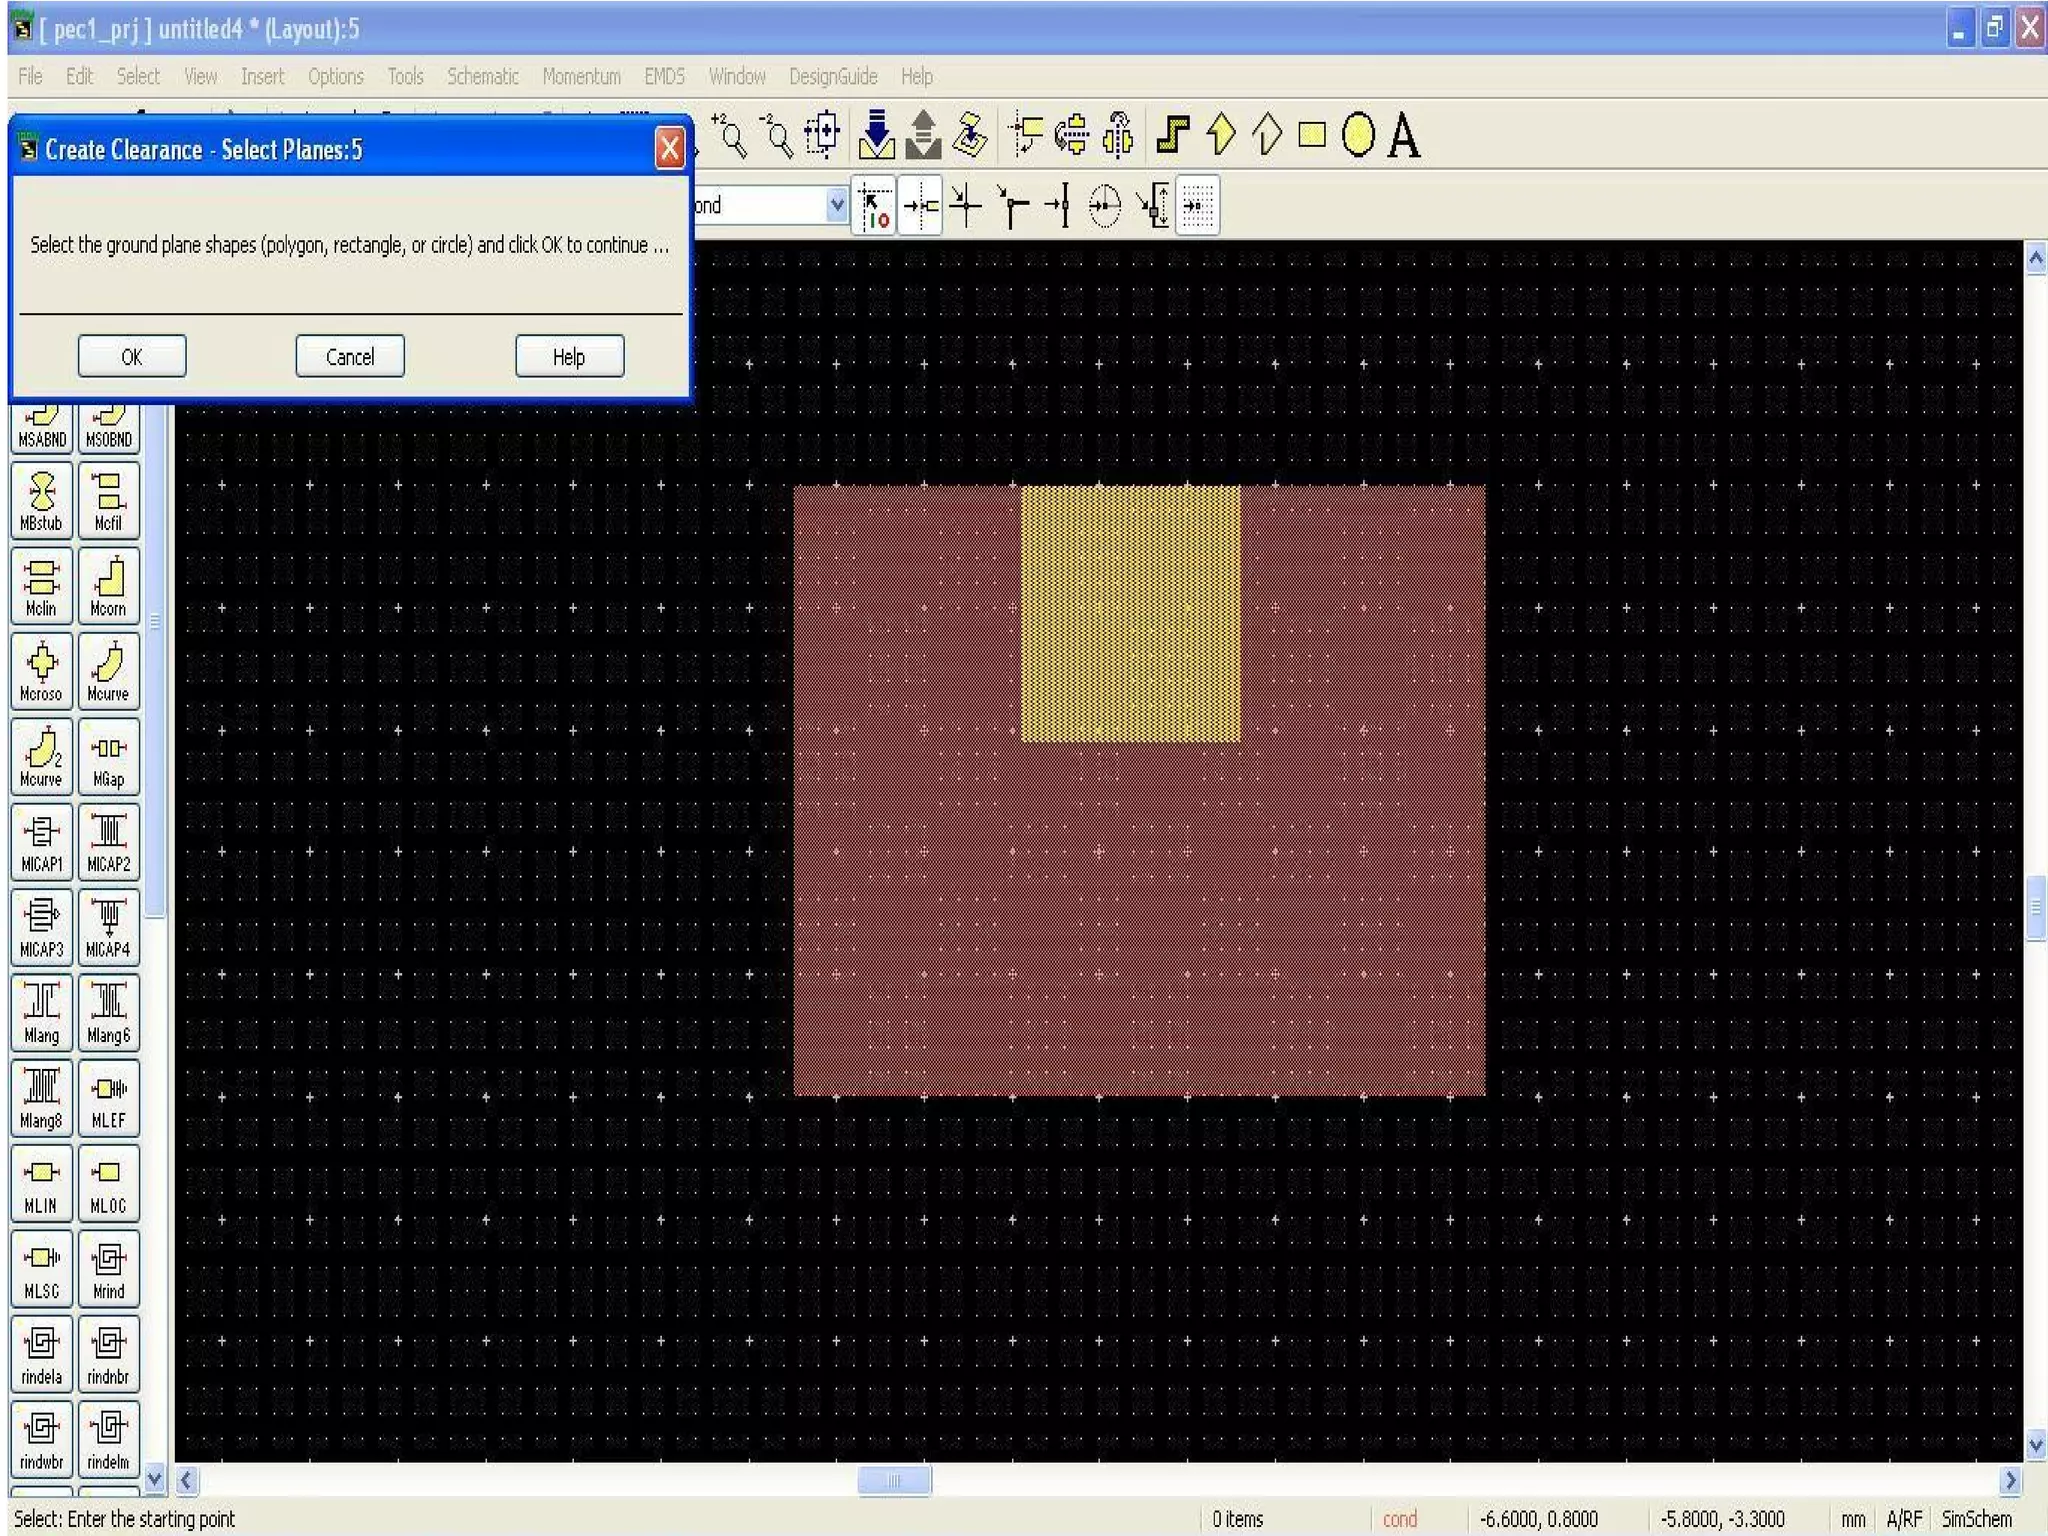Click OK in Create Clearance dialog
2048x1536 pixels.
132,357
